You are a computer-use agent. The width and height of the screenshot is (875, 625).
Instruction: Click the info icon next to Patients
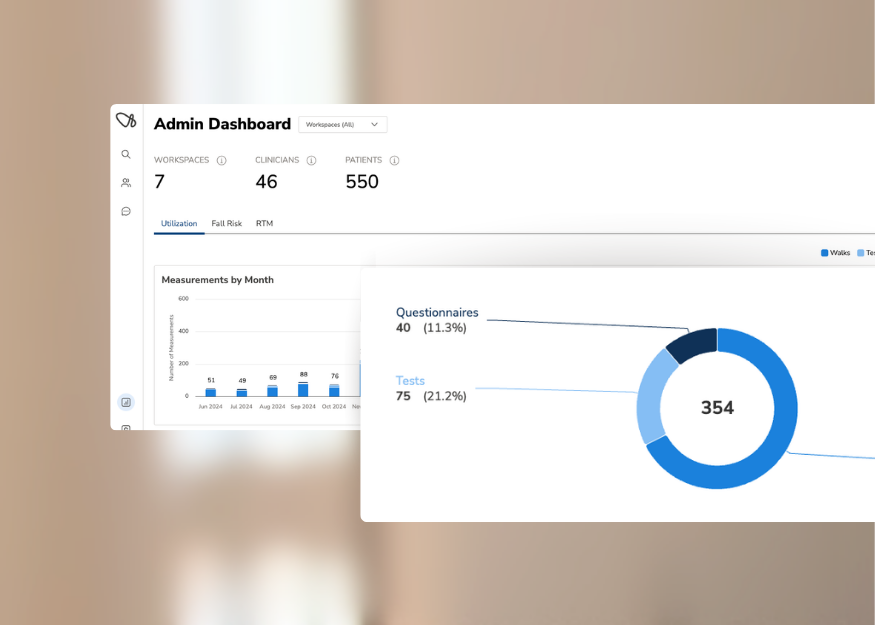click(394, 161)
